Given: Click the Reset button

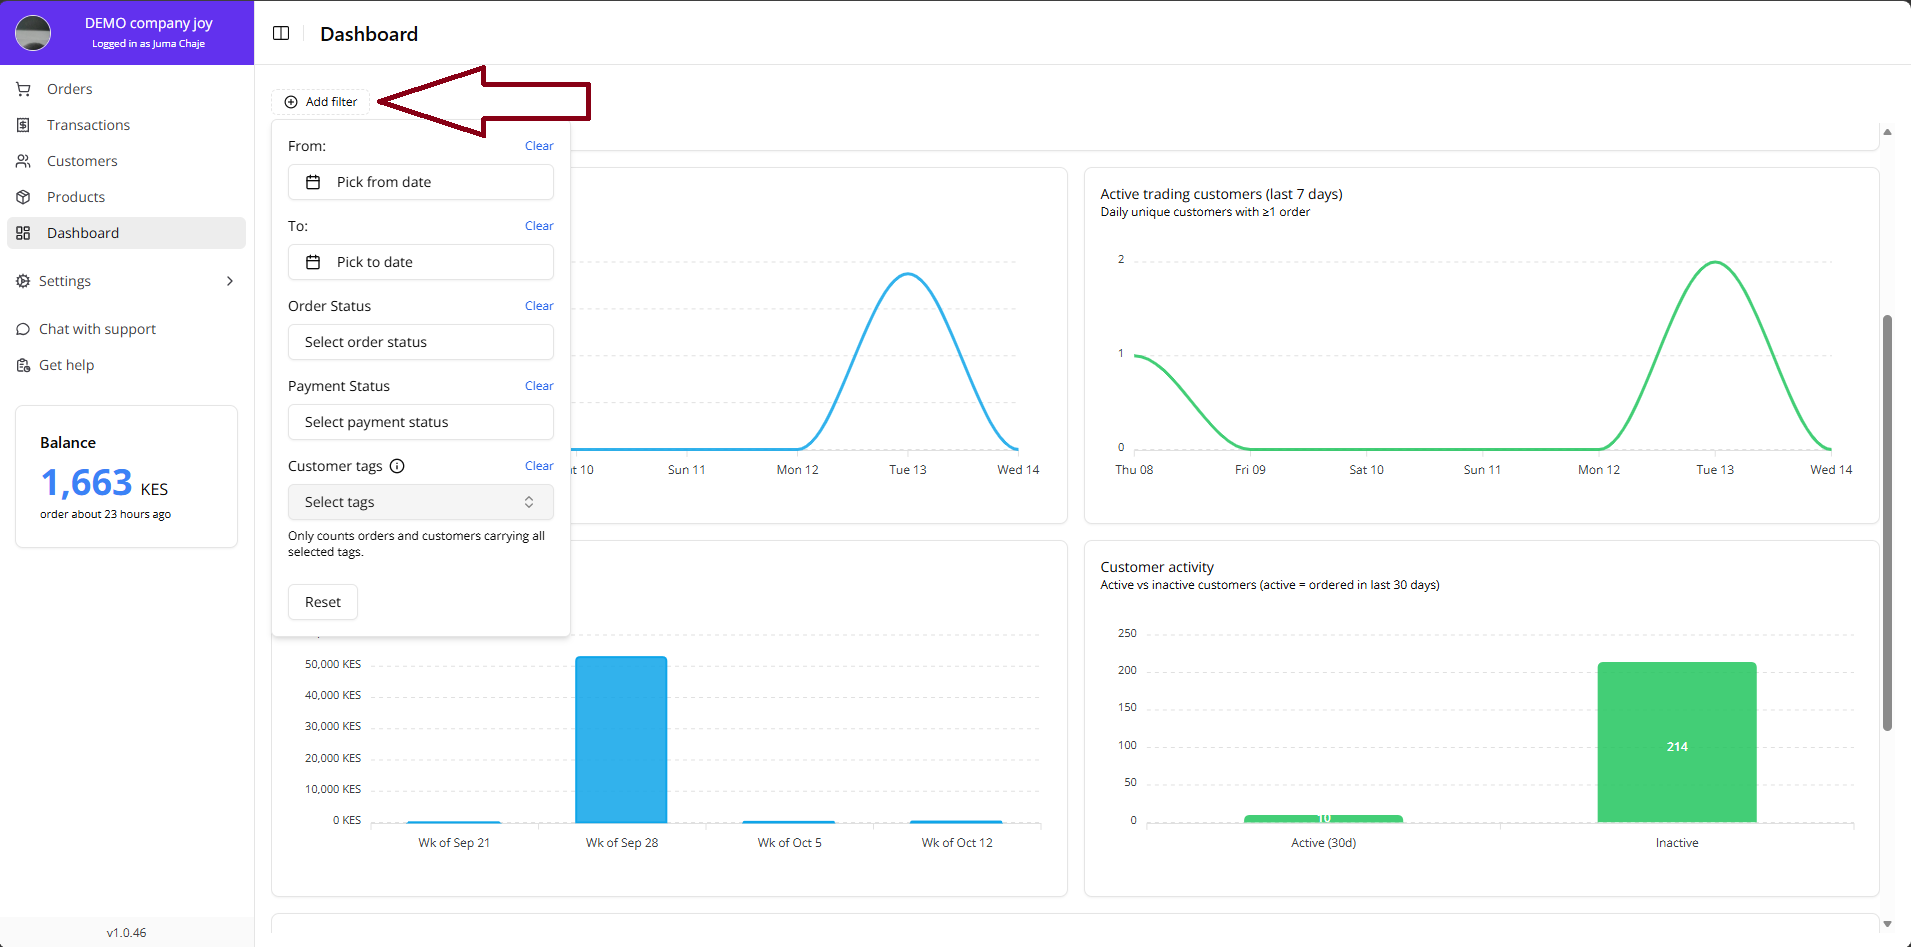Looking at the screenshot, I should tap(323, 602).
